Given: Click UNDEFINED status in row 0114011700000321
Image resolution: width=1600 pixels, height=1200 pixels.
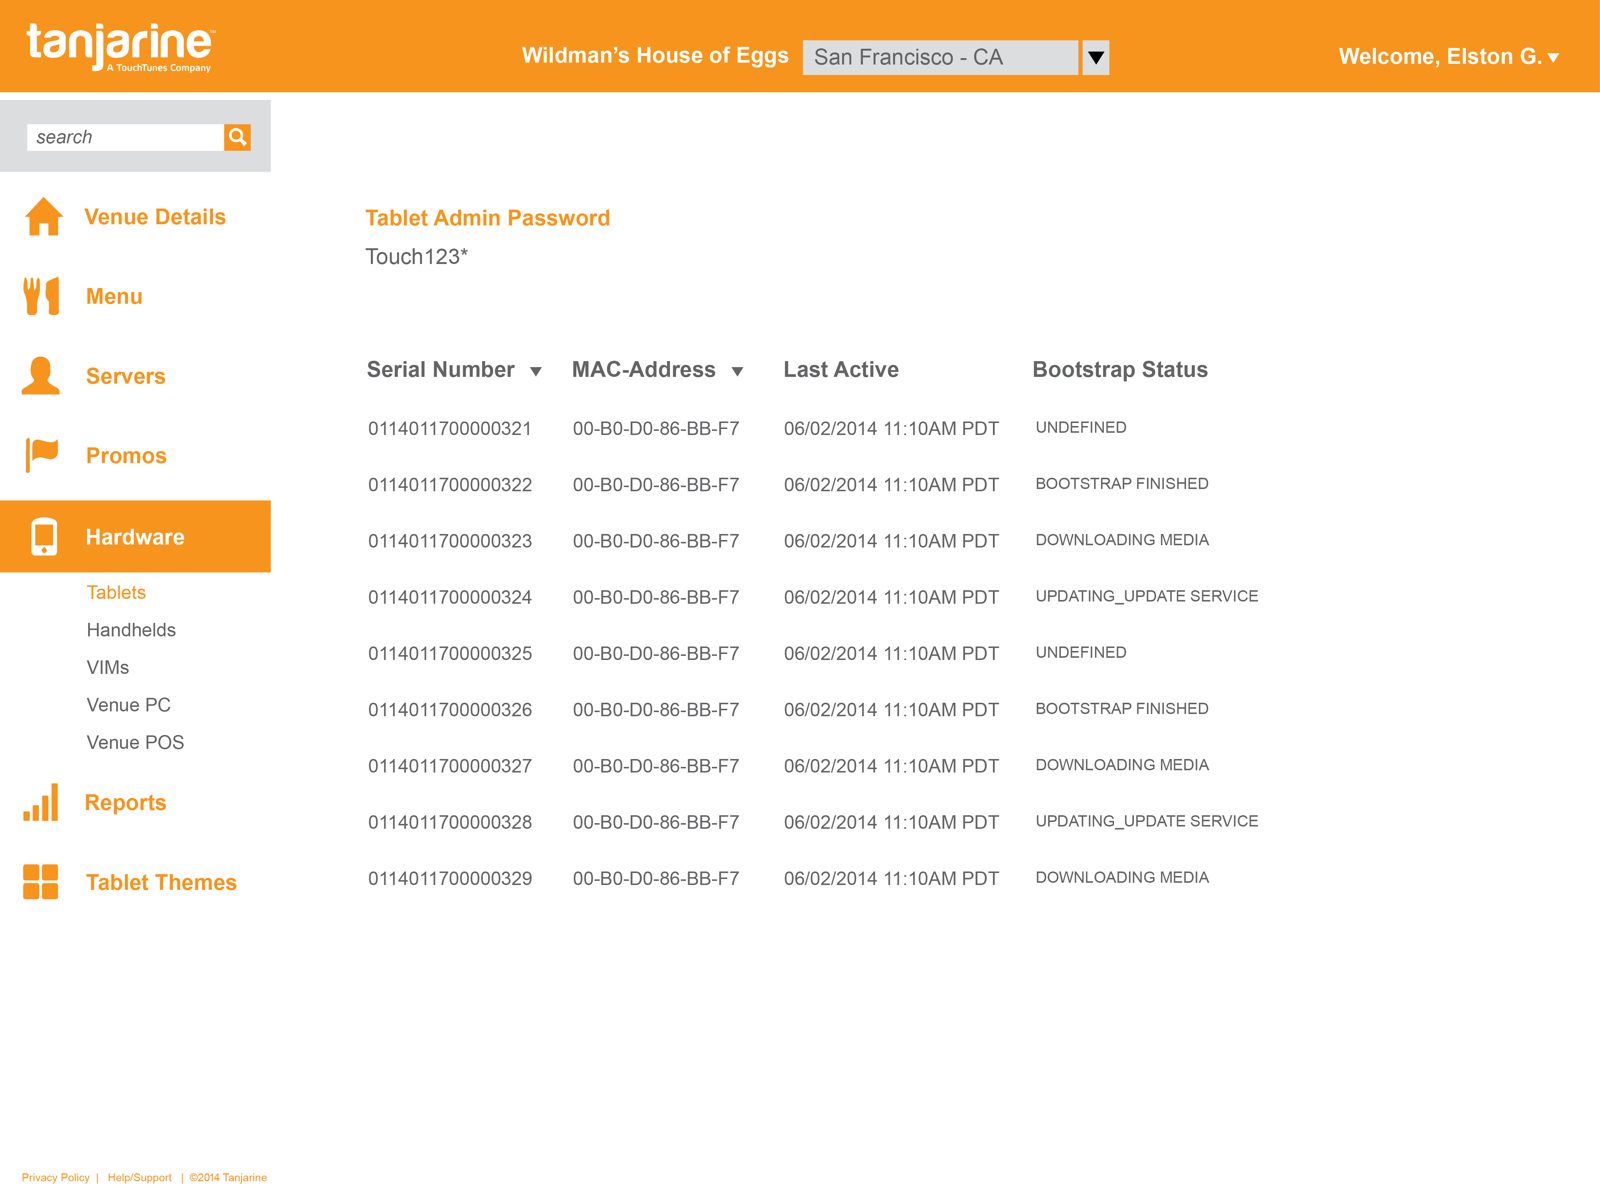Looking at the screenshot, I should pos(1081,428).
